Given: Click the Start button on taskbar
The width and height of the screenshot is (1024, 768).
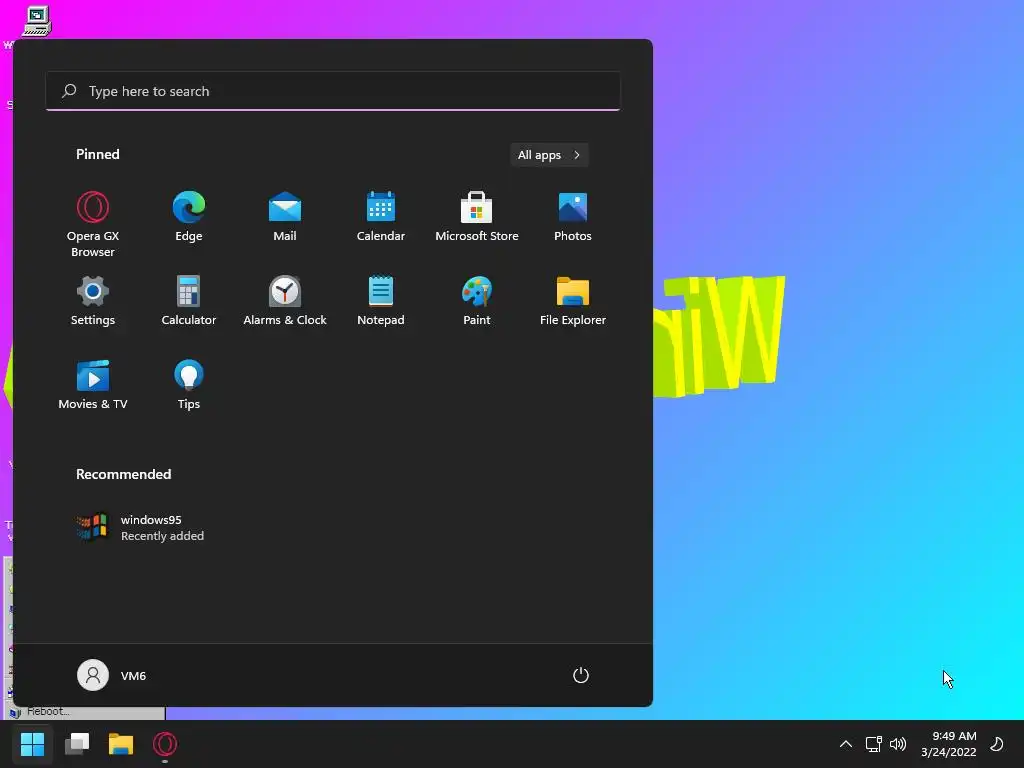Looking at the screenshot, I should point(32,744).
